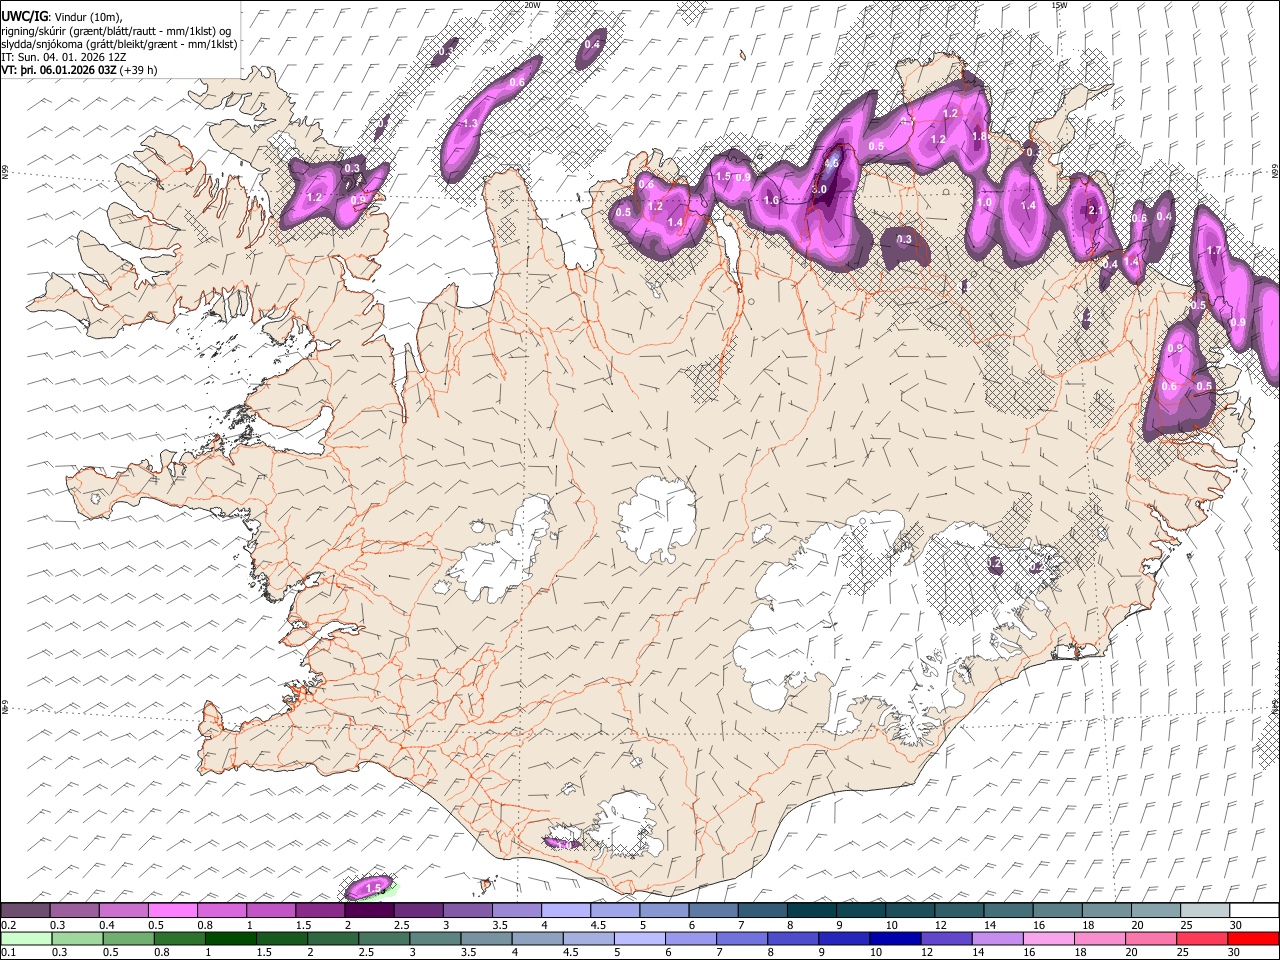Click the pink precipitation blob offshore south of Iceland

coord(367,887)
